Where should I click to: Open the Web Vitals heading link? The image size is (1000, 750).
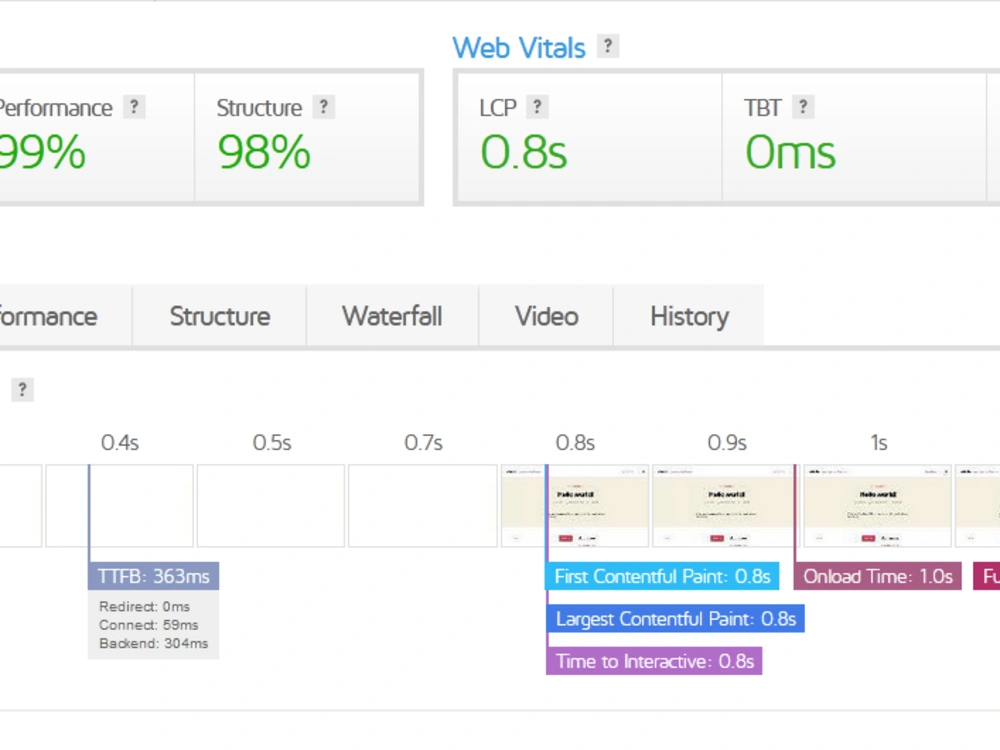click(518, 48)
